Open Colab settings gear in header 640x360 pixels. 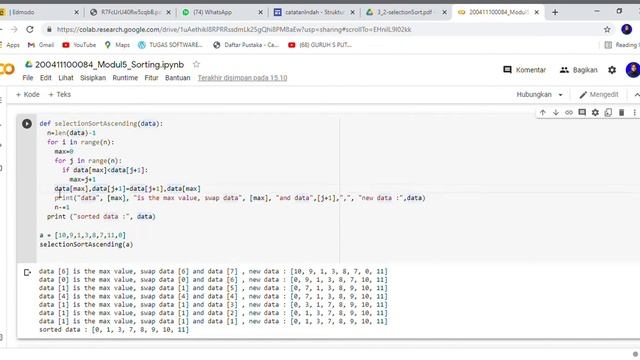pos(612,70)
